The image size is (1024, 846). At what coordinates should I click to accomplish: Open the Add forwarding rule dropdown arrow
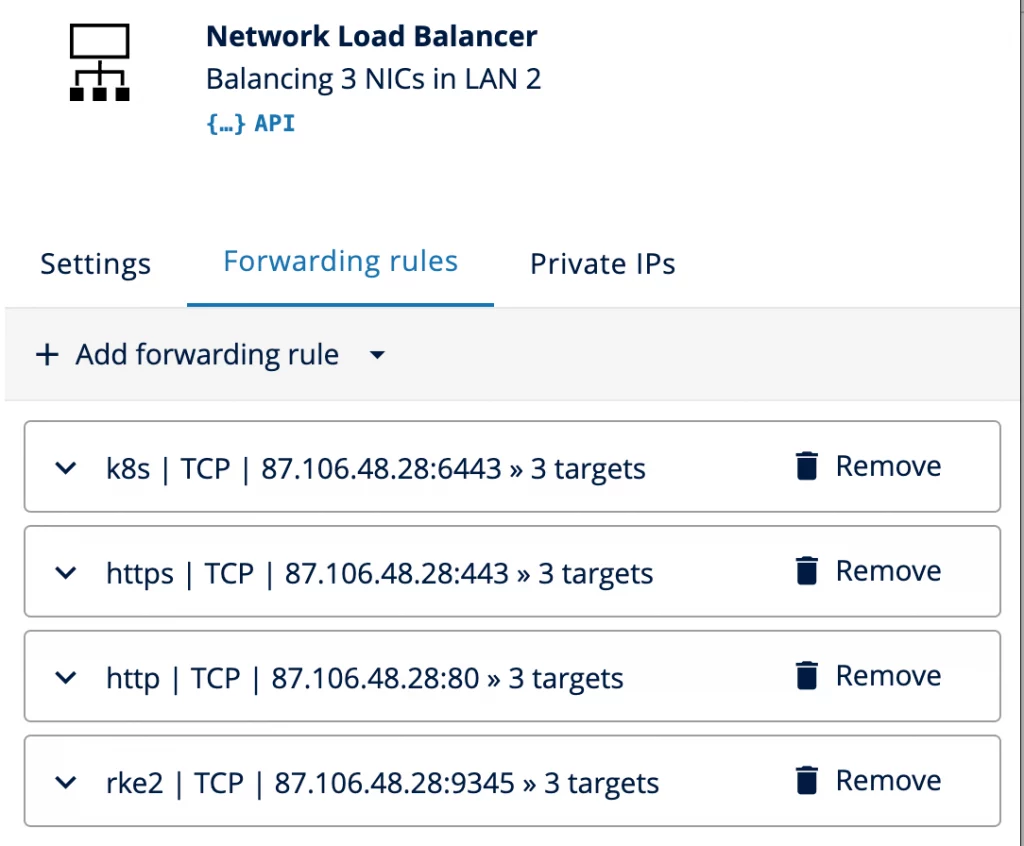(376, 355)
